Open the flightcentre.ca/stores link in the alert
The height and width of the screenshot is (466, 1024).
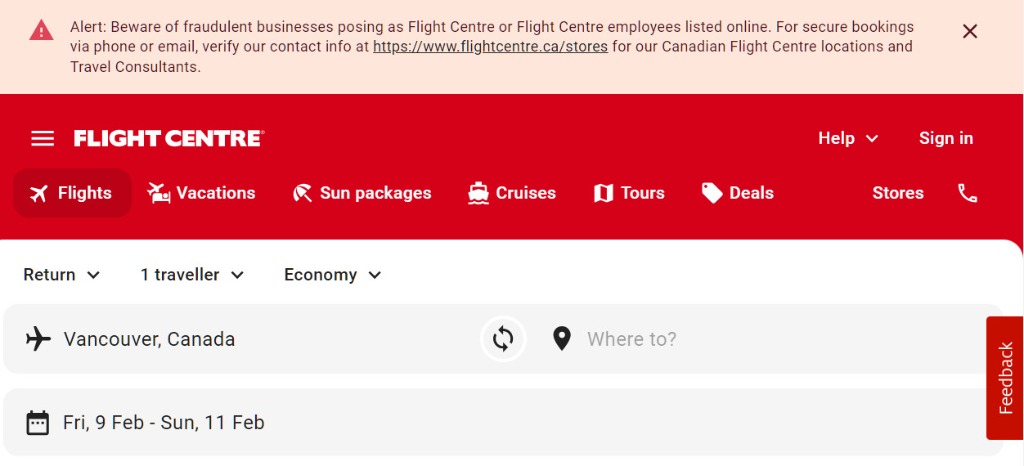click(490, 47)
